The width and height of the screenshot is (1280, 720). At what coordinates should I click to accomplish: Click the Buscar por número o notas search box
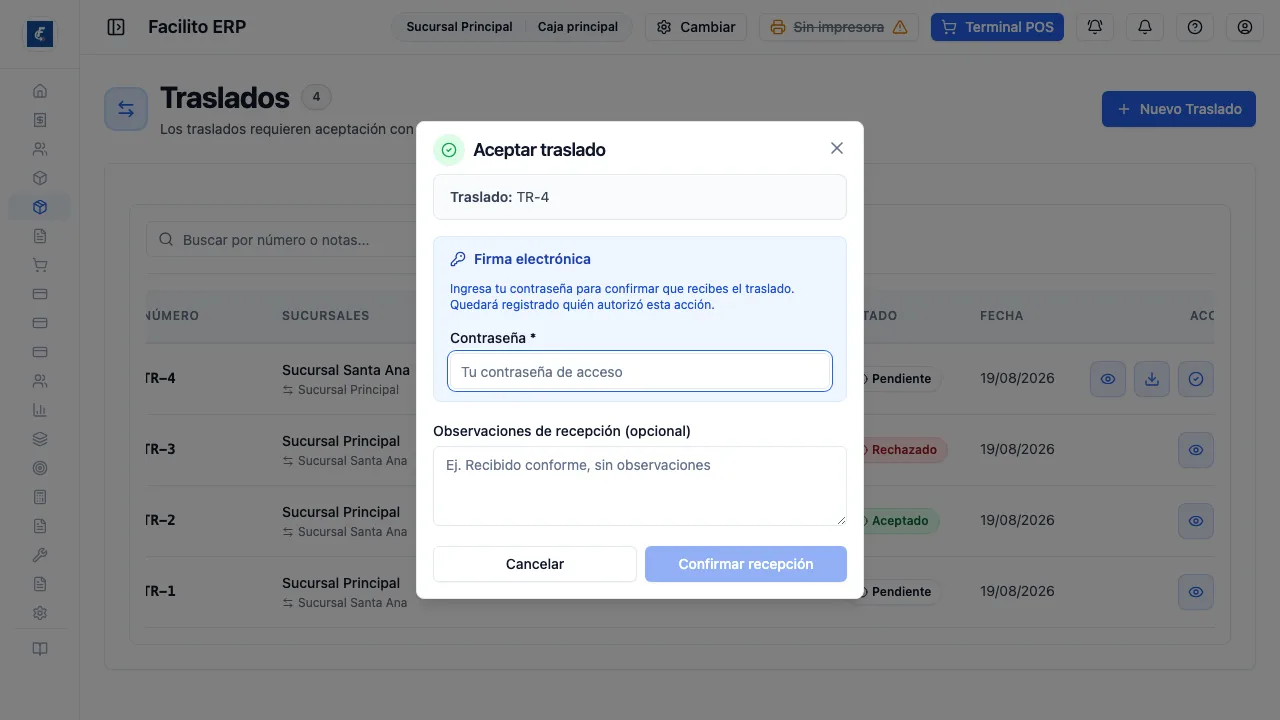pyautogui.click(x=282, y=240)
